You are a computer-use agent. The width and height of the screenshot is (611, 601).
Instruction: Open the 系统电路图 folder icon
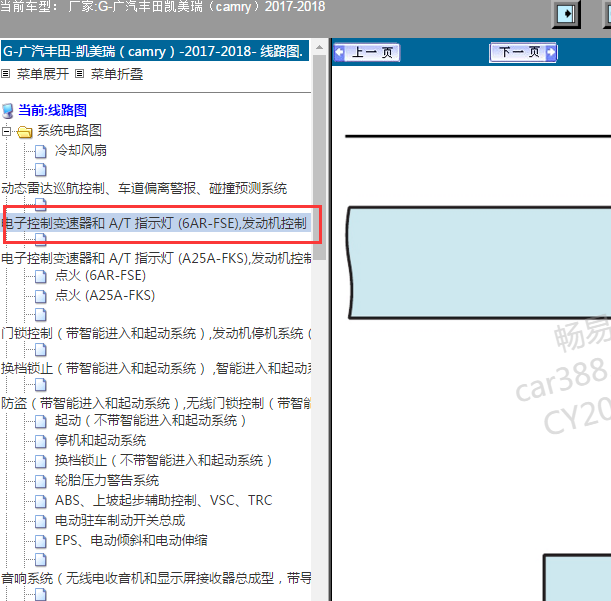click(x=25, y=132)
